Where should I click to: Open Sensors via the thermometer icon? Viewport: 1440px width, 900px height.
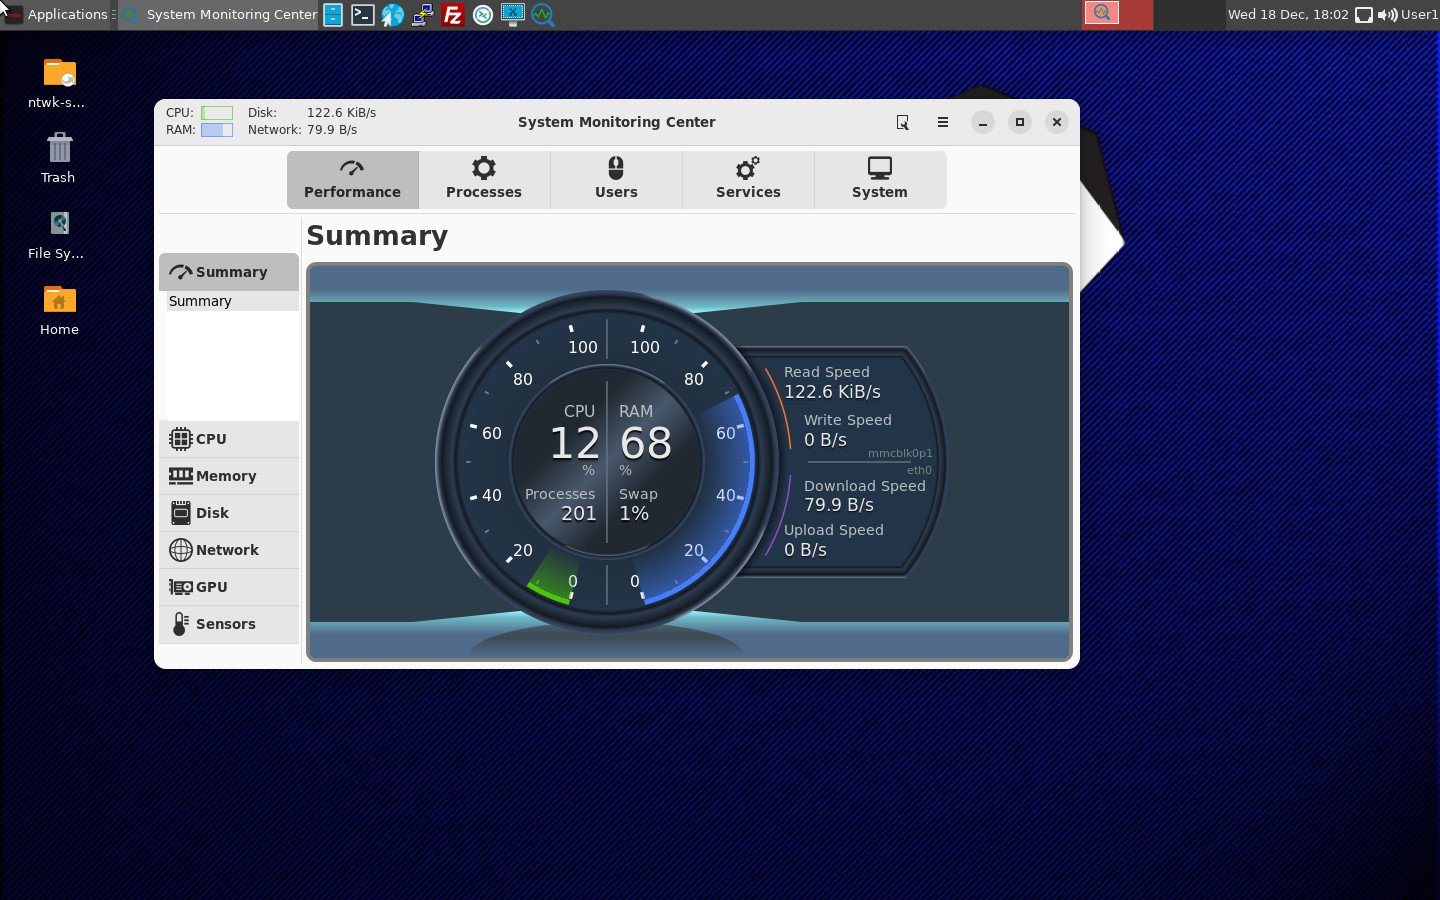(x=181, y=624)
